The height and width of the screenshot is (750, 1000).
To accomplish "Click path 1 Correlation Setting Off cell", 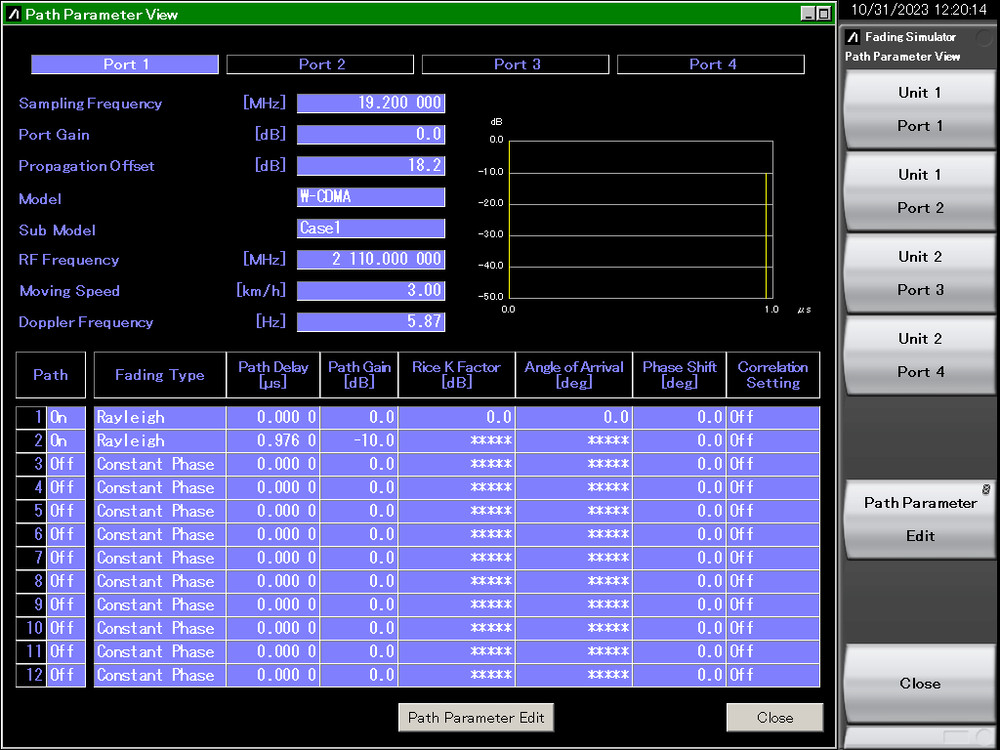I will [774, 418].
